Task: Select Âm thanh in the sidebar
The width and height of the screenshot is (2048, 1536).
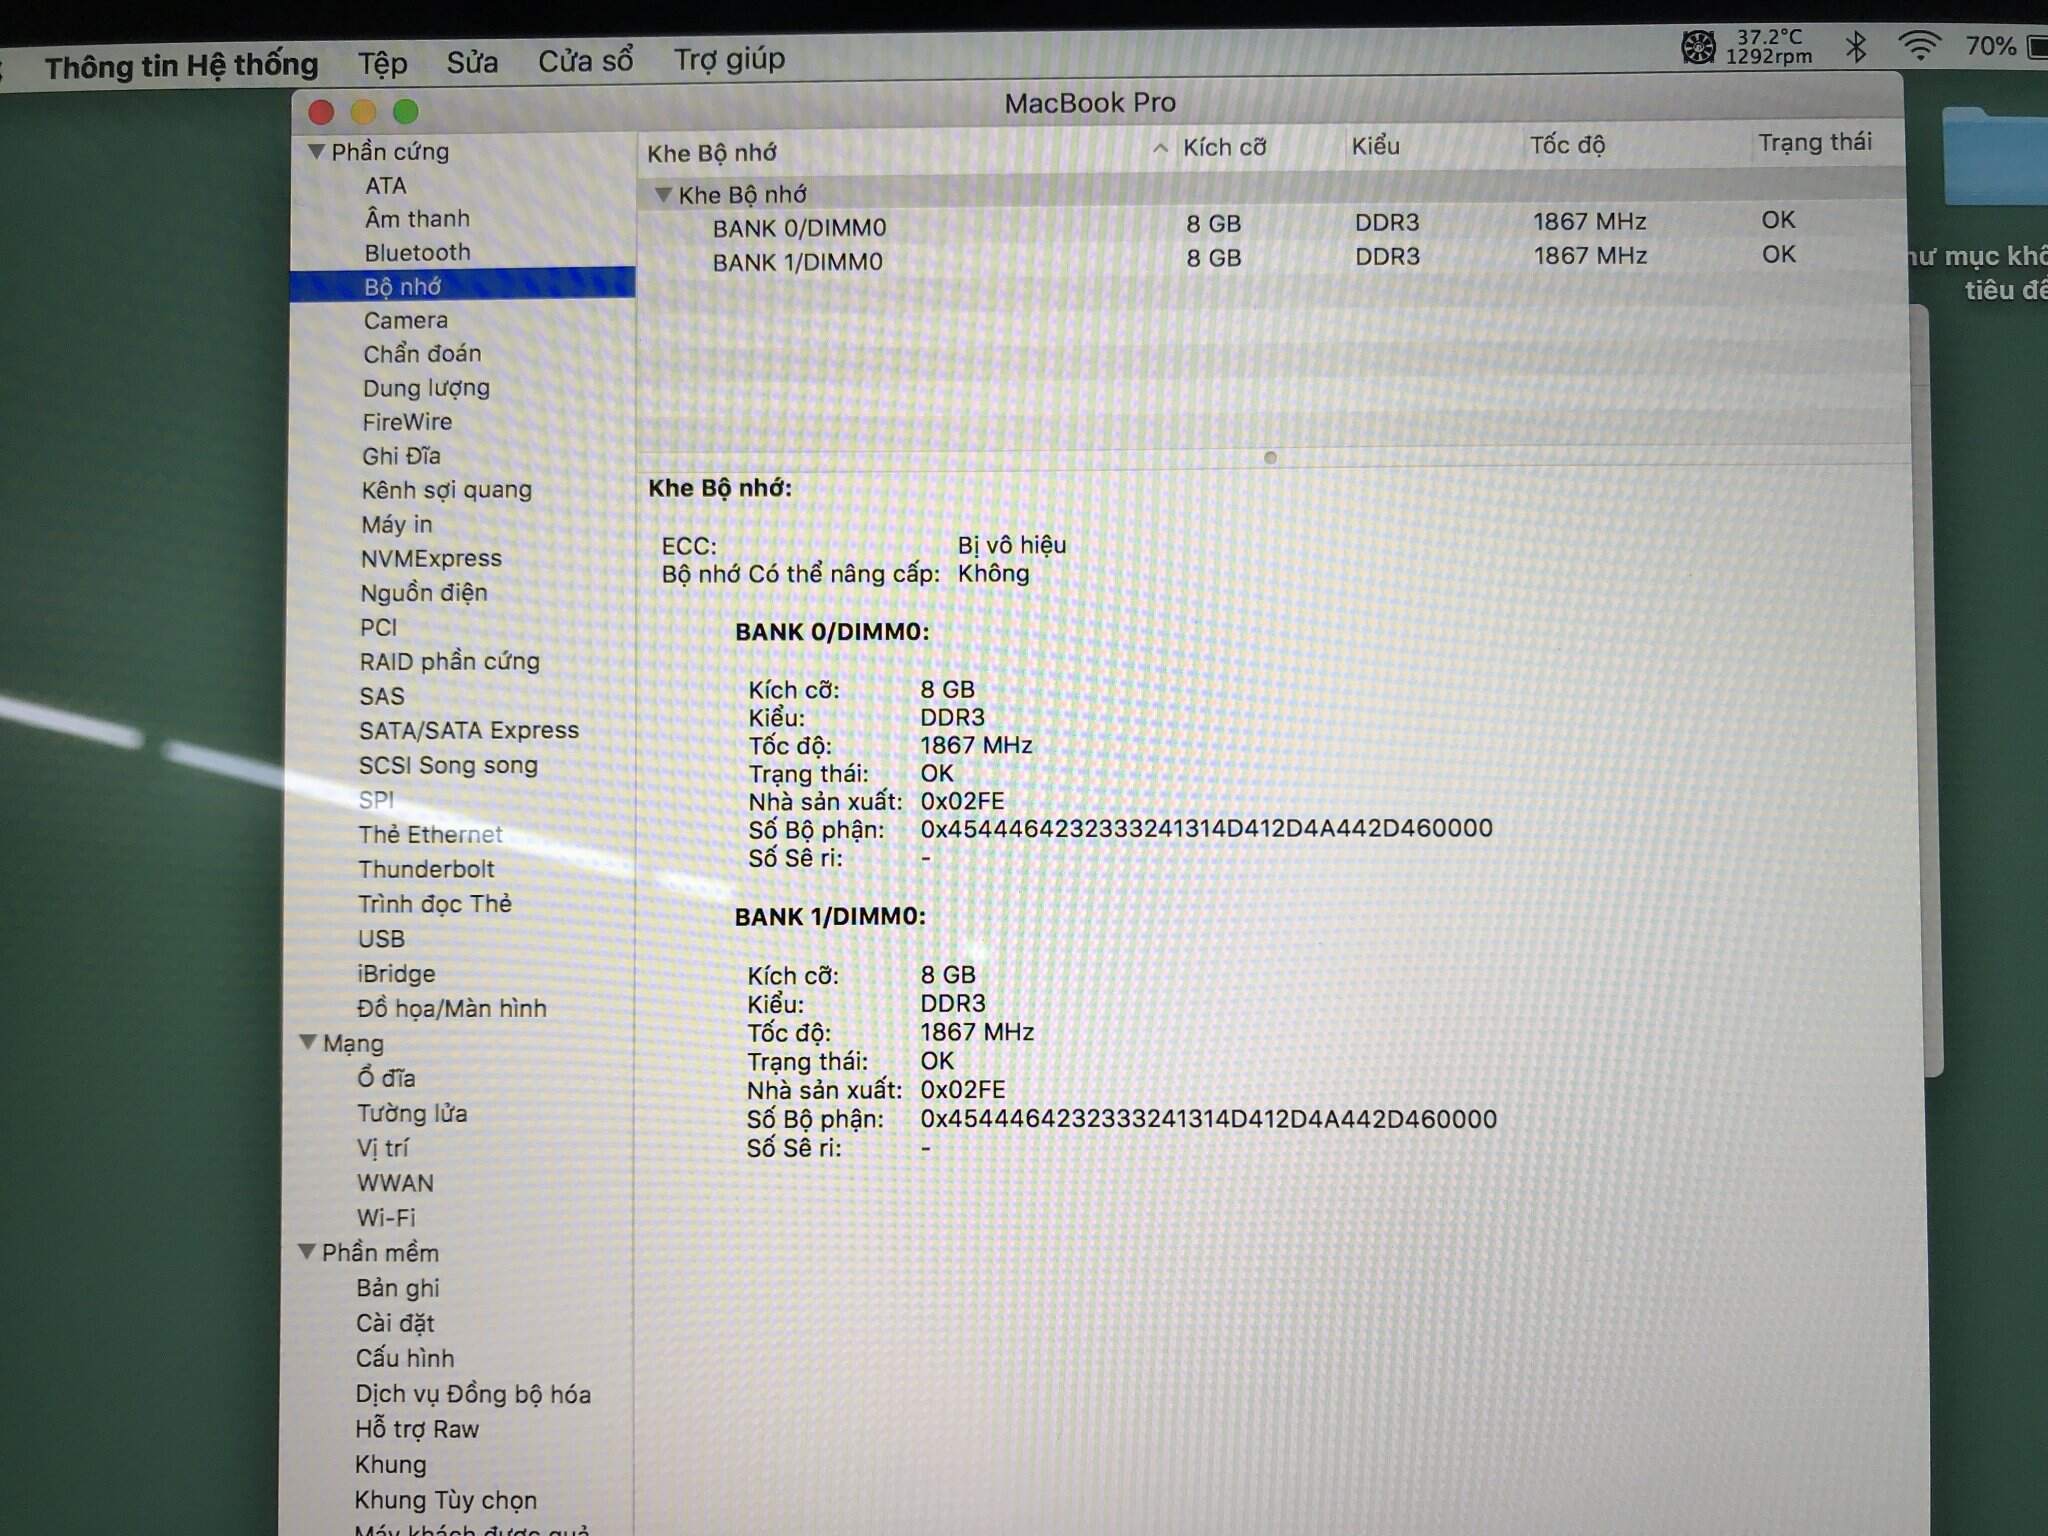Action: click(417, 219)
